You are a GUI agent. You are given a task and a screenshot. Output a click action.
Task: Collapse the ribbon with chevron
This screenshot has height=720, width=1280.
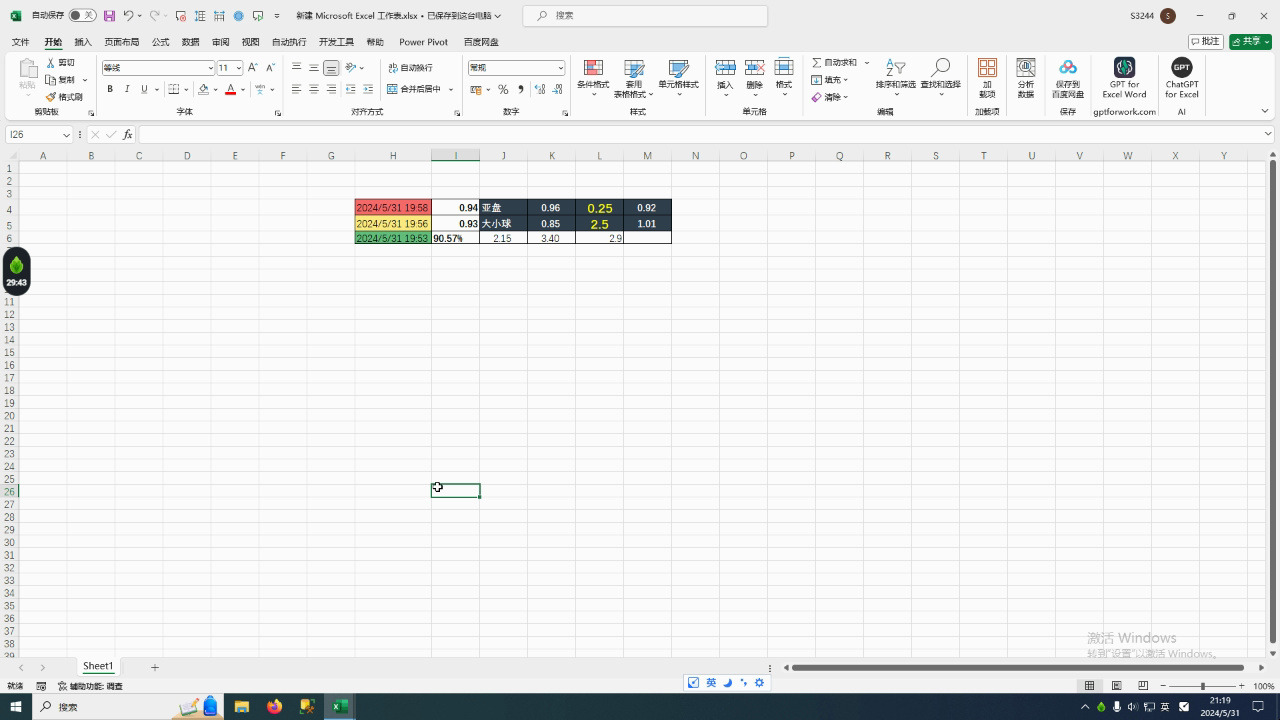coord(1264,111)
